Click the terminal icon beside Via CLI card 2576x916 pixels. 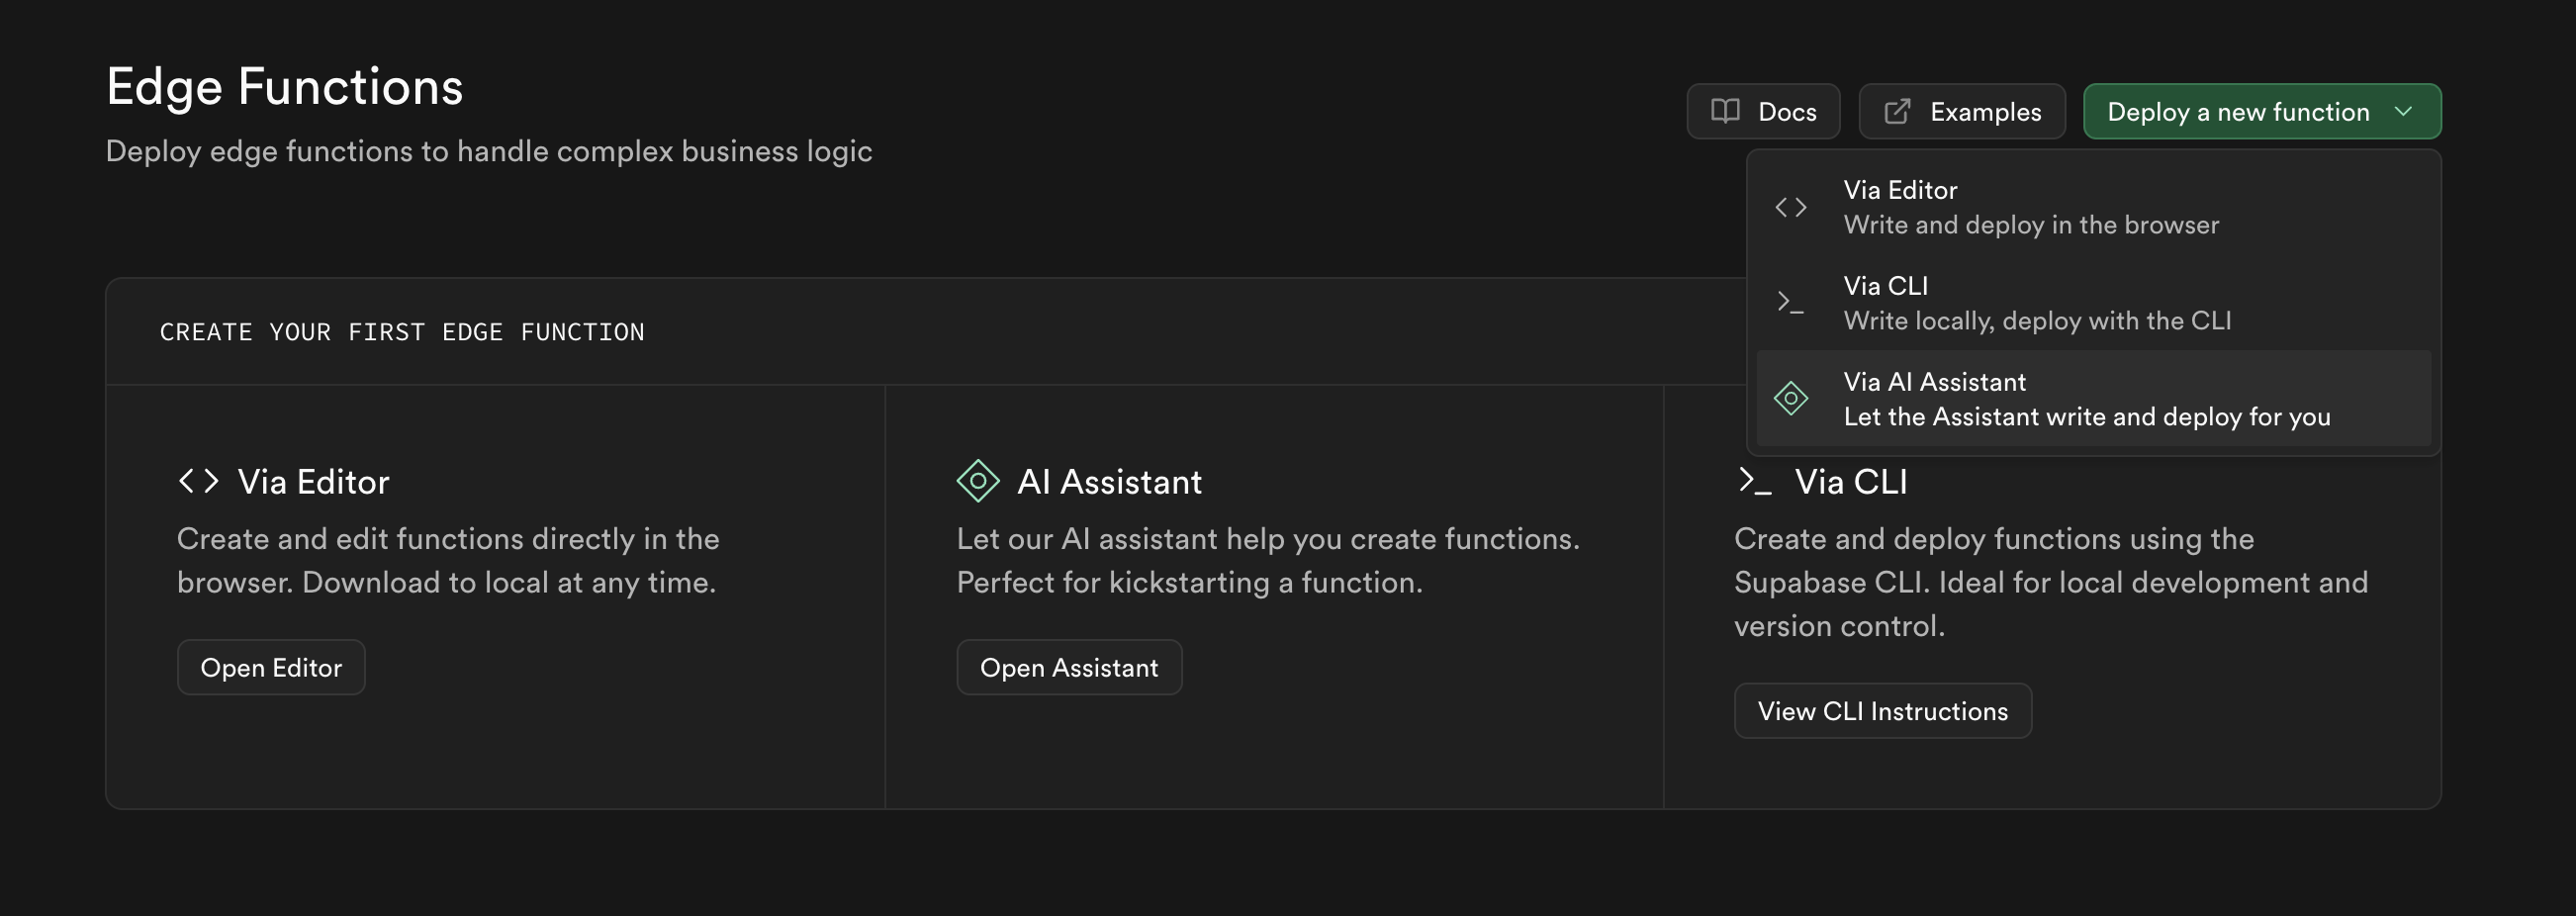pos(1754,481)
